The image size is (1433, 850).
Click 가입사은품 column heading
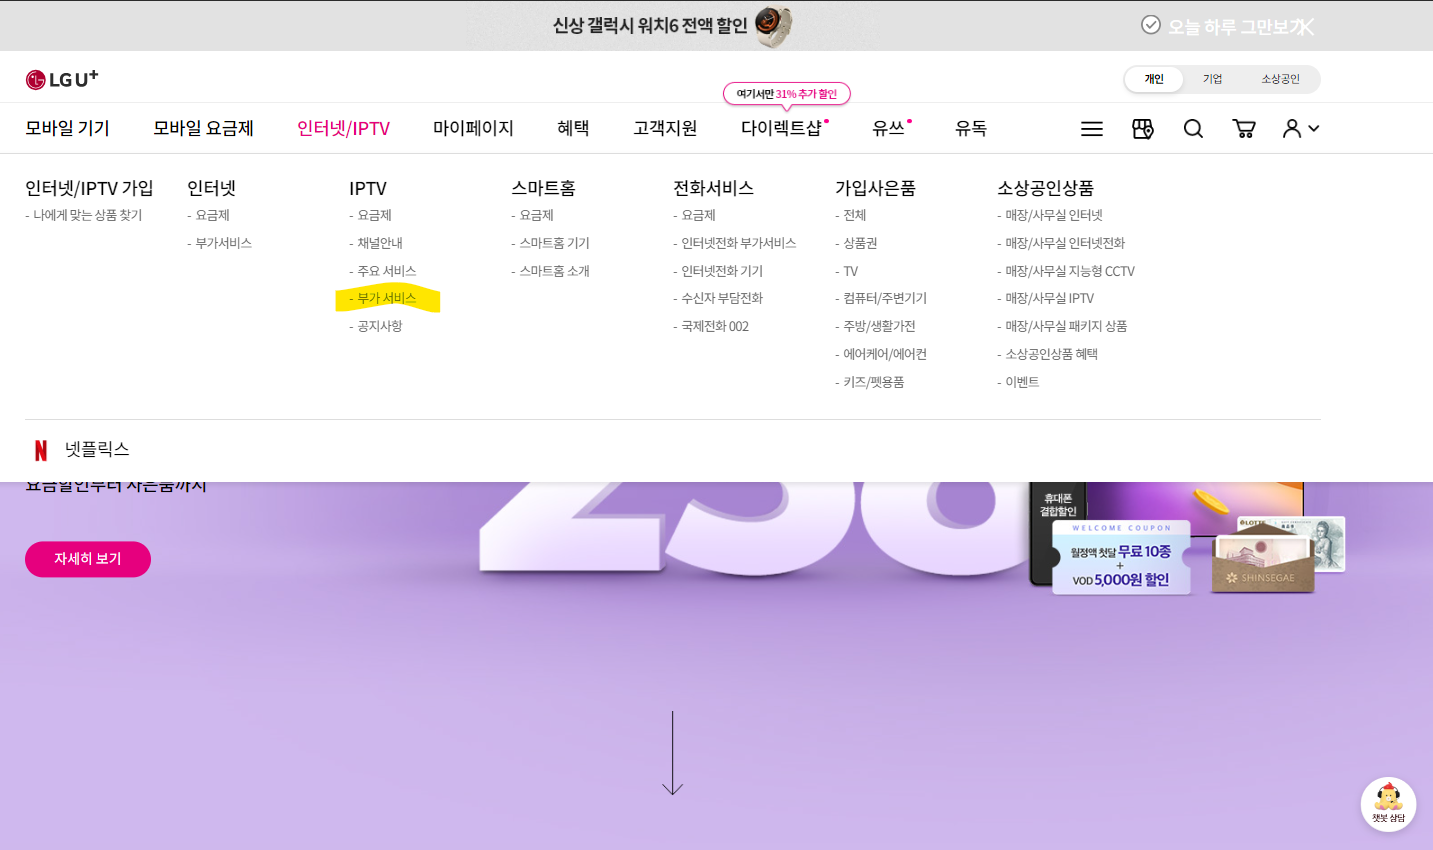(x=875, y=188)
